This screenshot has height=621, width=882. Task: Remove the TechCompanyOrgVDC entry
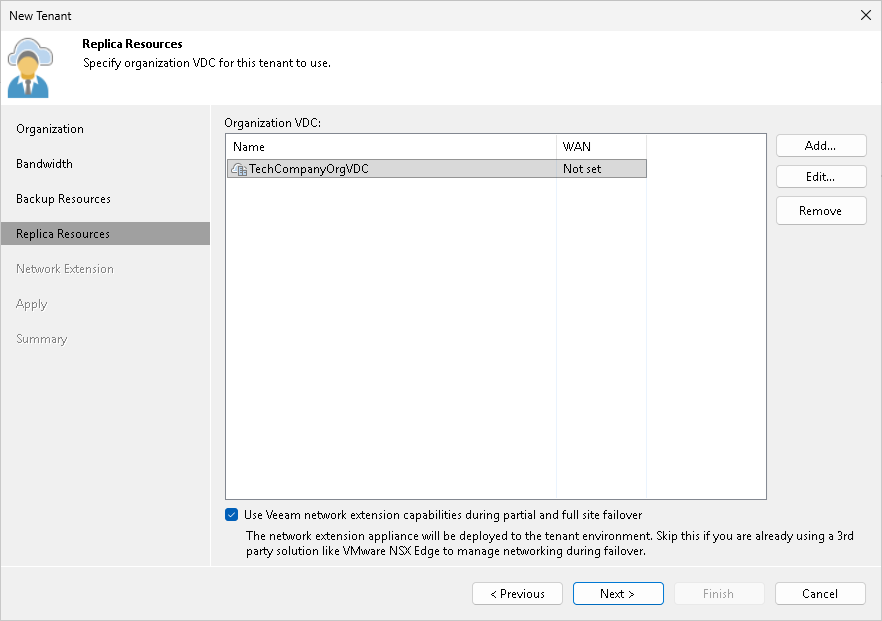coord(820,210)
